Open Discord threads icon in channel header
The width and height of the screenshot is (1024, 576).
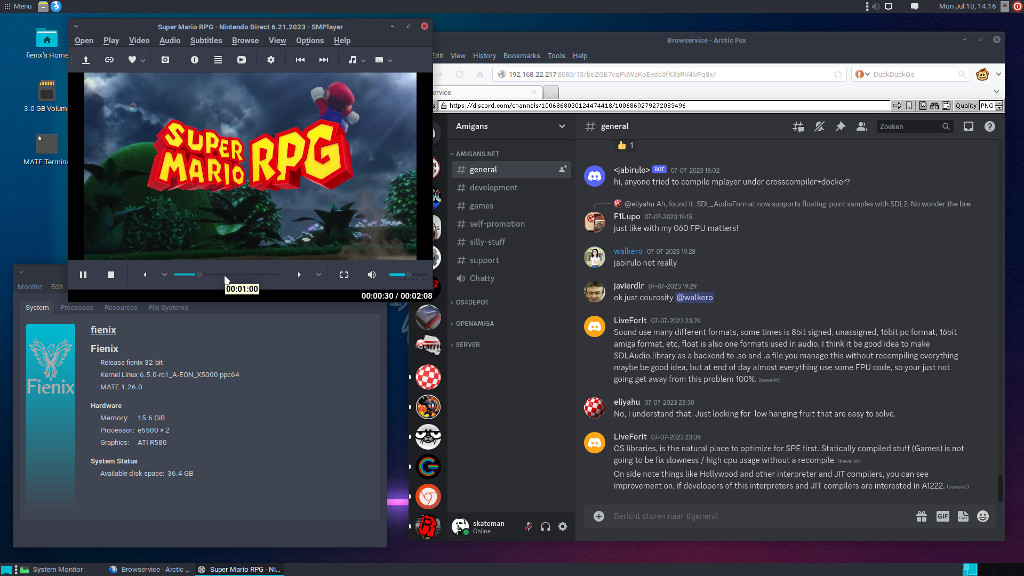pyautogui.click(x=798, y=127)
